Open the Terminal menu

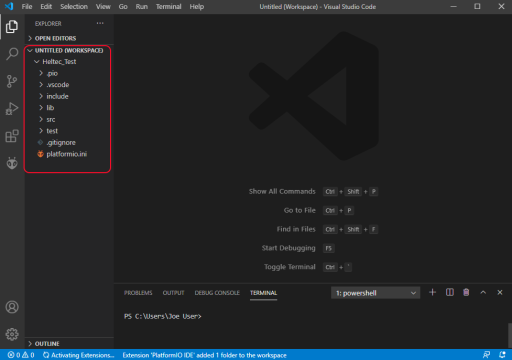point(169,6)
